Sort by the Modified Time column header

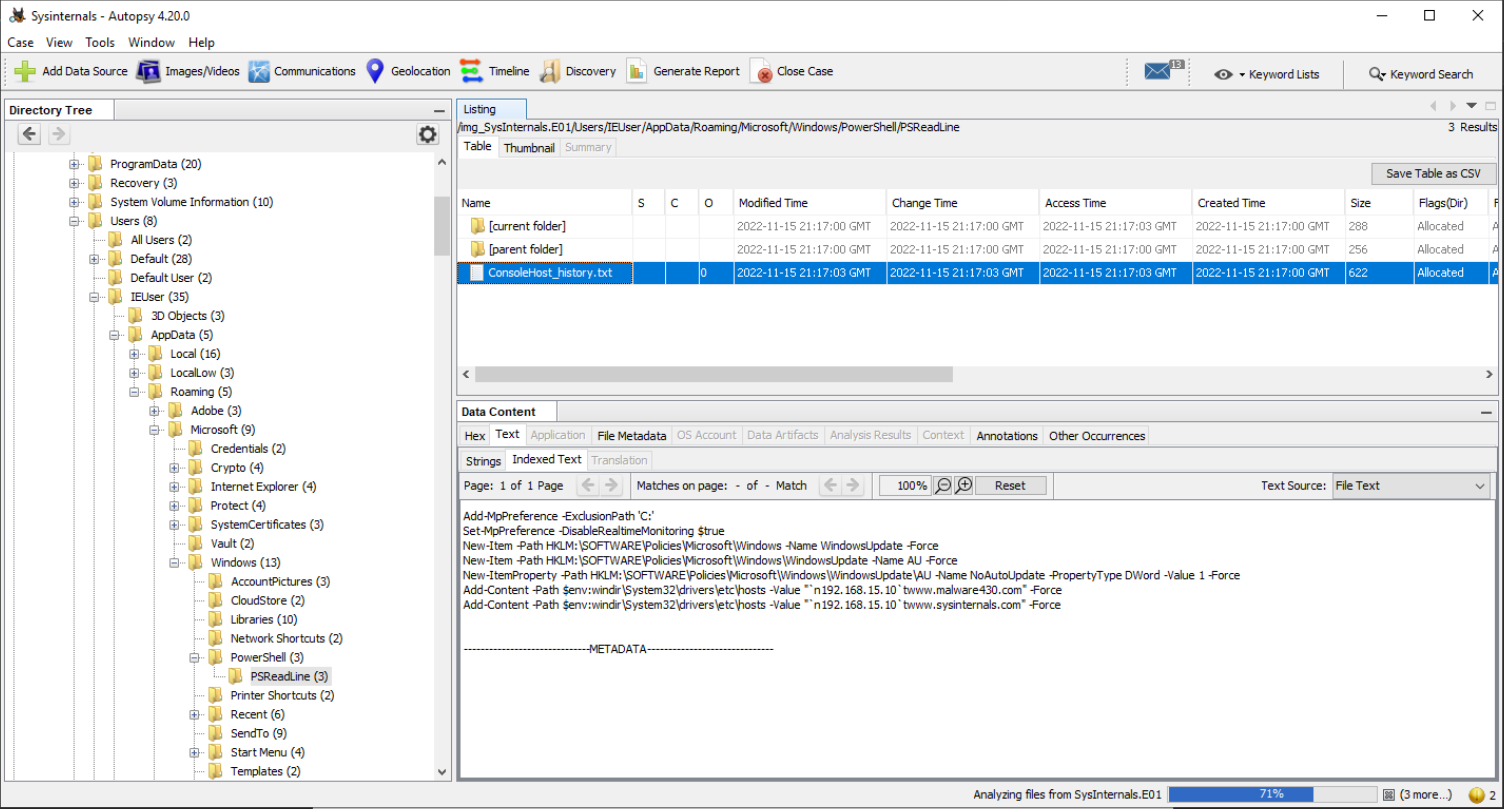tap(810, 203)
